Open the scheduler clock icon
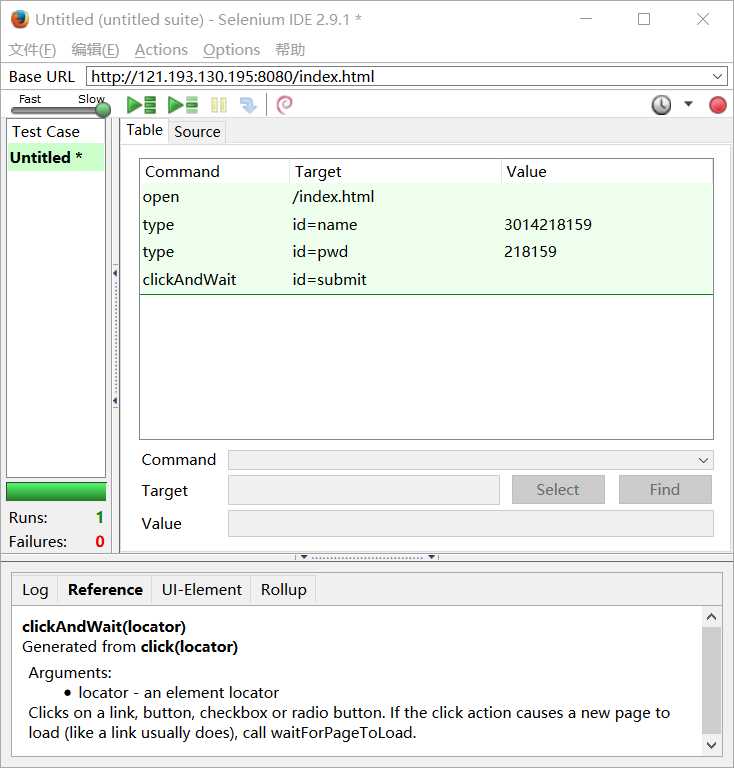This screenshot has width=734, height=768. [x=661, y=105]
